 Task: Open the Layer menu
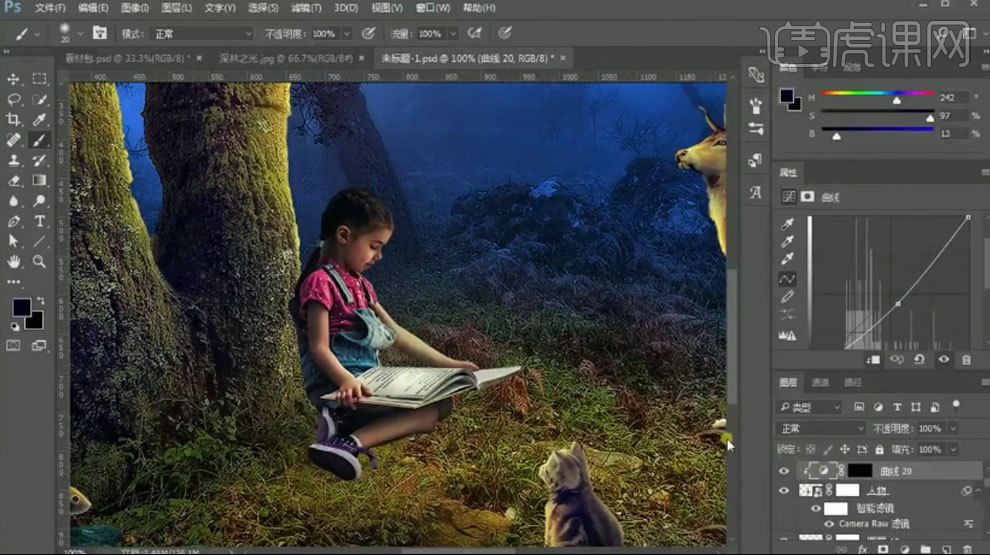[177, 8]
